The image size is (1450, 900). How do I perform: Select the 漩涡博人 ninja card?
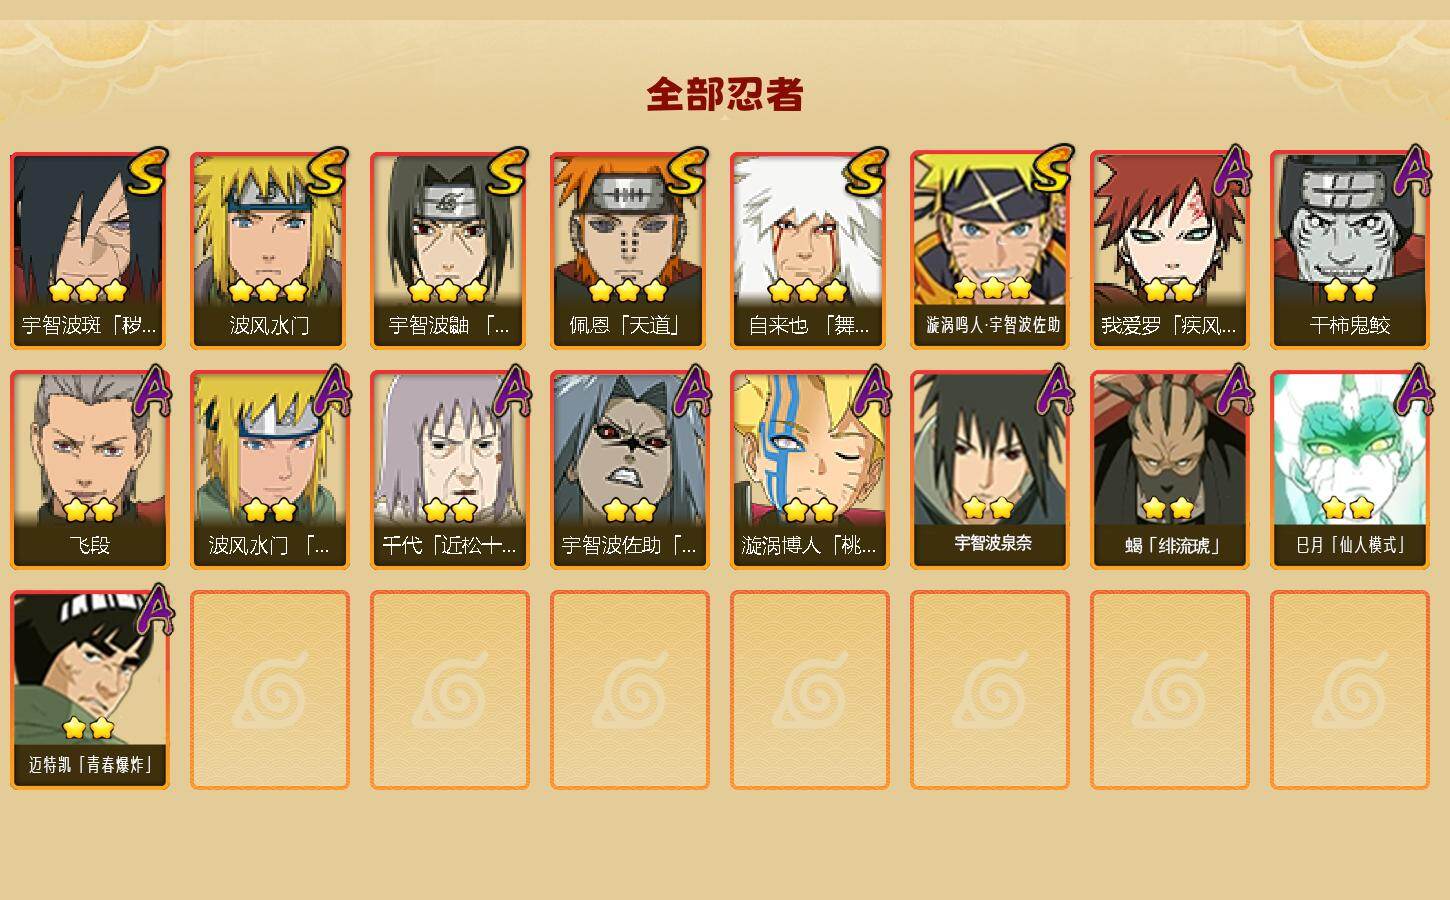pos(810,470)
